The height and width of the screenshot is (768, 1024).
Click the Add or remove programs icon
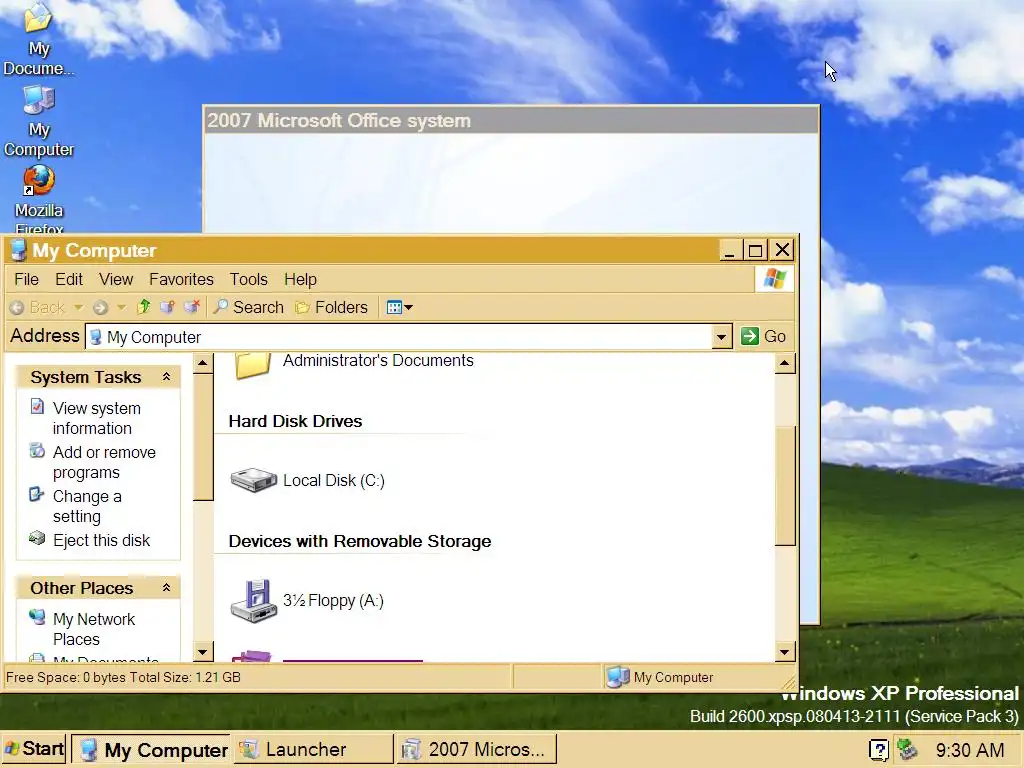pyautogui.click(x=37, y=451)
